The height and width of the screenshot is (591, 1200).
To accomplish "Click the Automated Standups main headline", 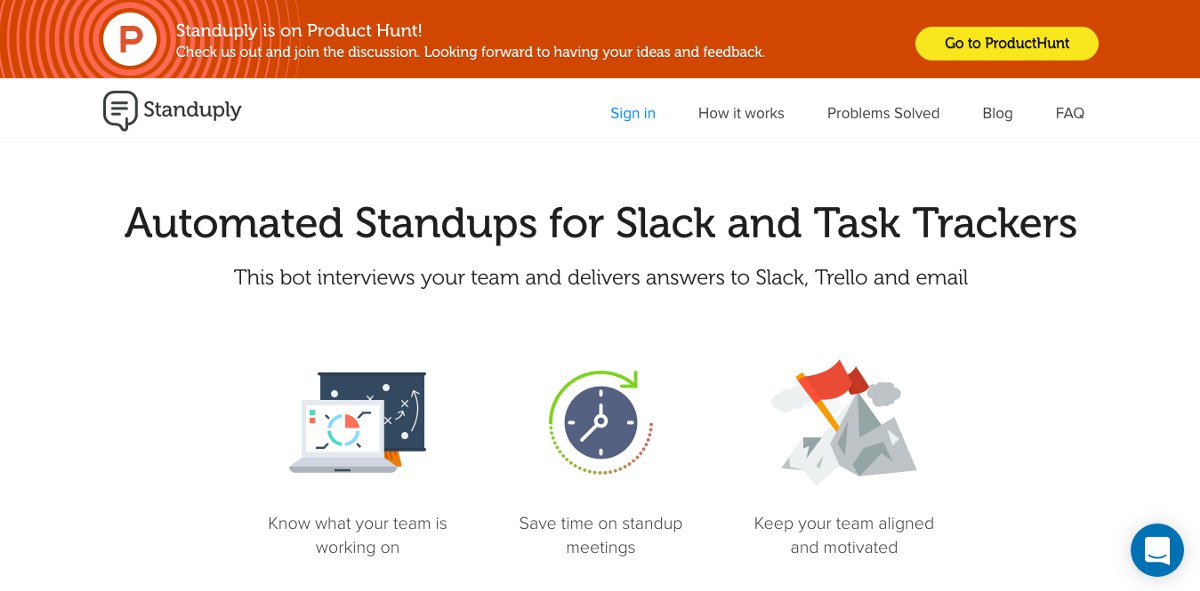I will click(600, 222).
